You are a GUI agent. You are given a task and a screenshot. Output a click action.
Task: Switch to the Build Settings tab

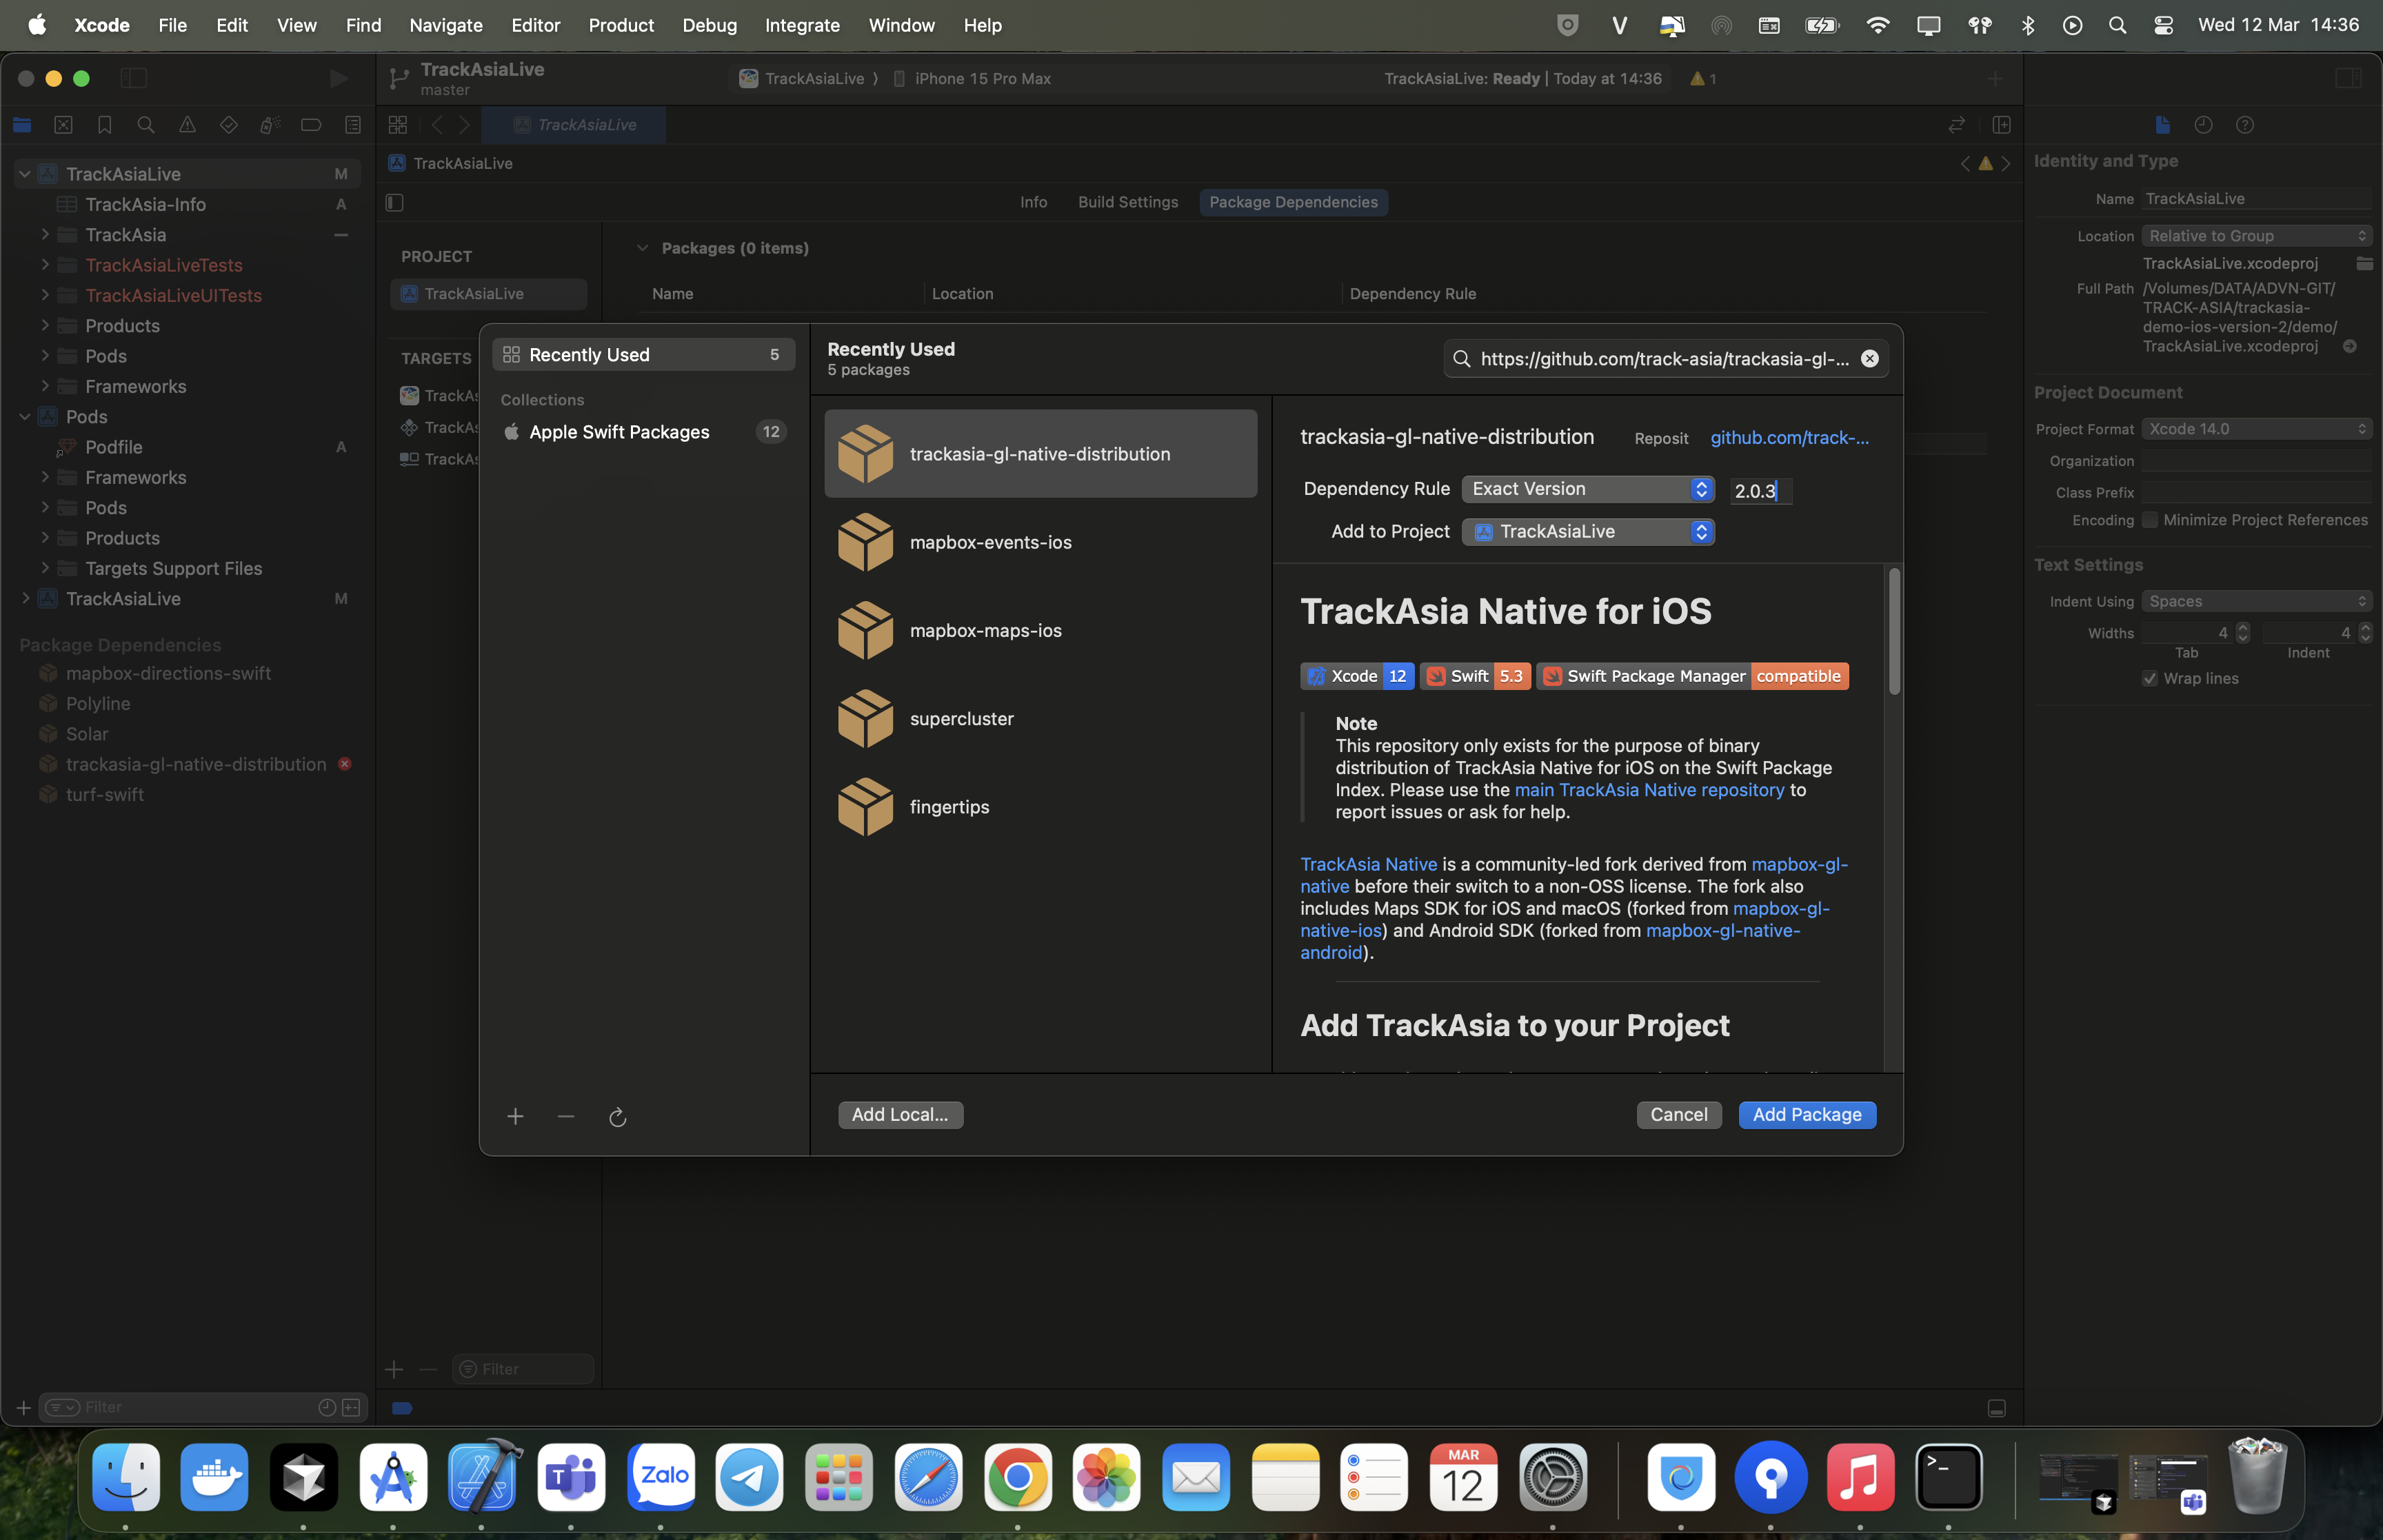[1128, 202]
